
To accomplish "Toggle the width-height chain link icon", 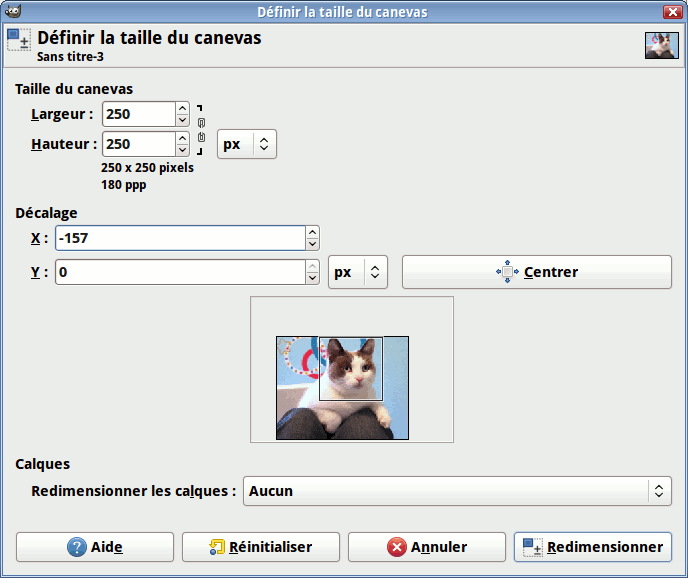I will 201,129.
